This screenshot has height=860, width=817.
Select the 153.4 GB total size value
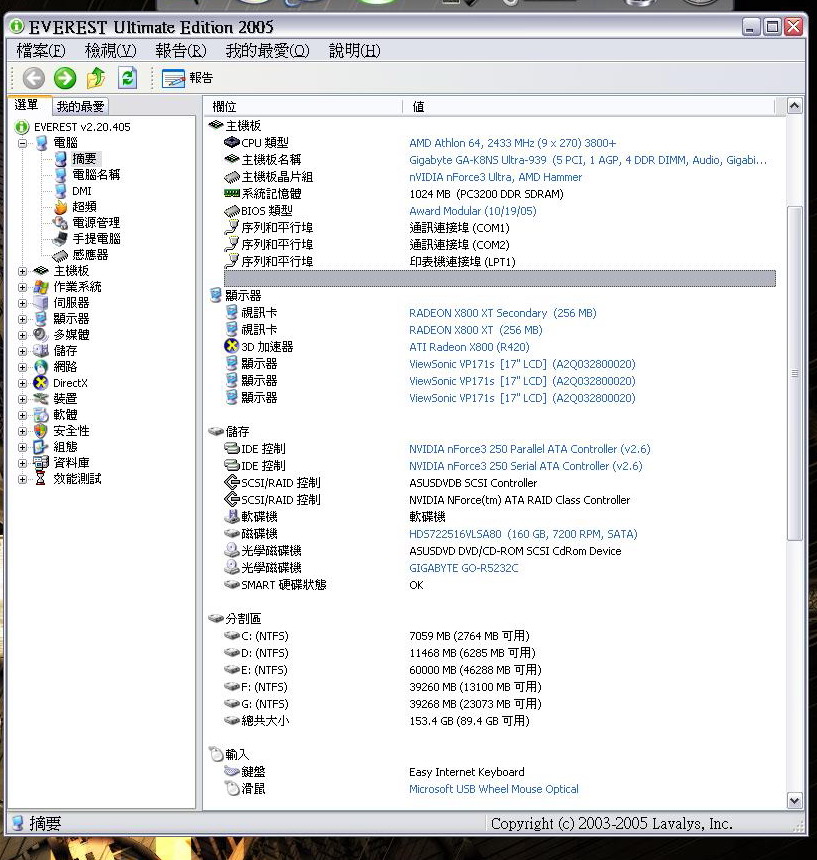pos(469,721)
